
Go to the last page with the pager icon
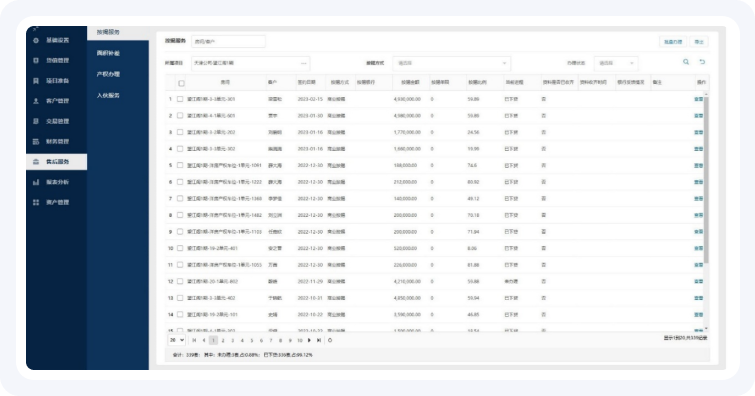coord(319,340)
